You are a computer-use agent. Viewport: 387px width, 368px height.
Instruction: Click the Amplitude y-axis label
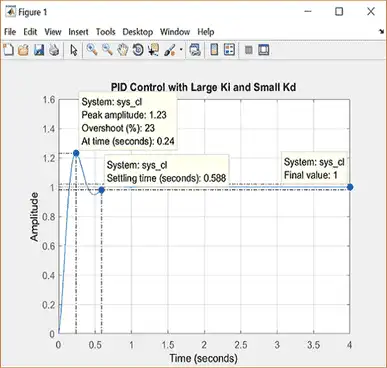tap(34, 217)
